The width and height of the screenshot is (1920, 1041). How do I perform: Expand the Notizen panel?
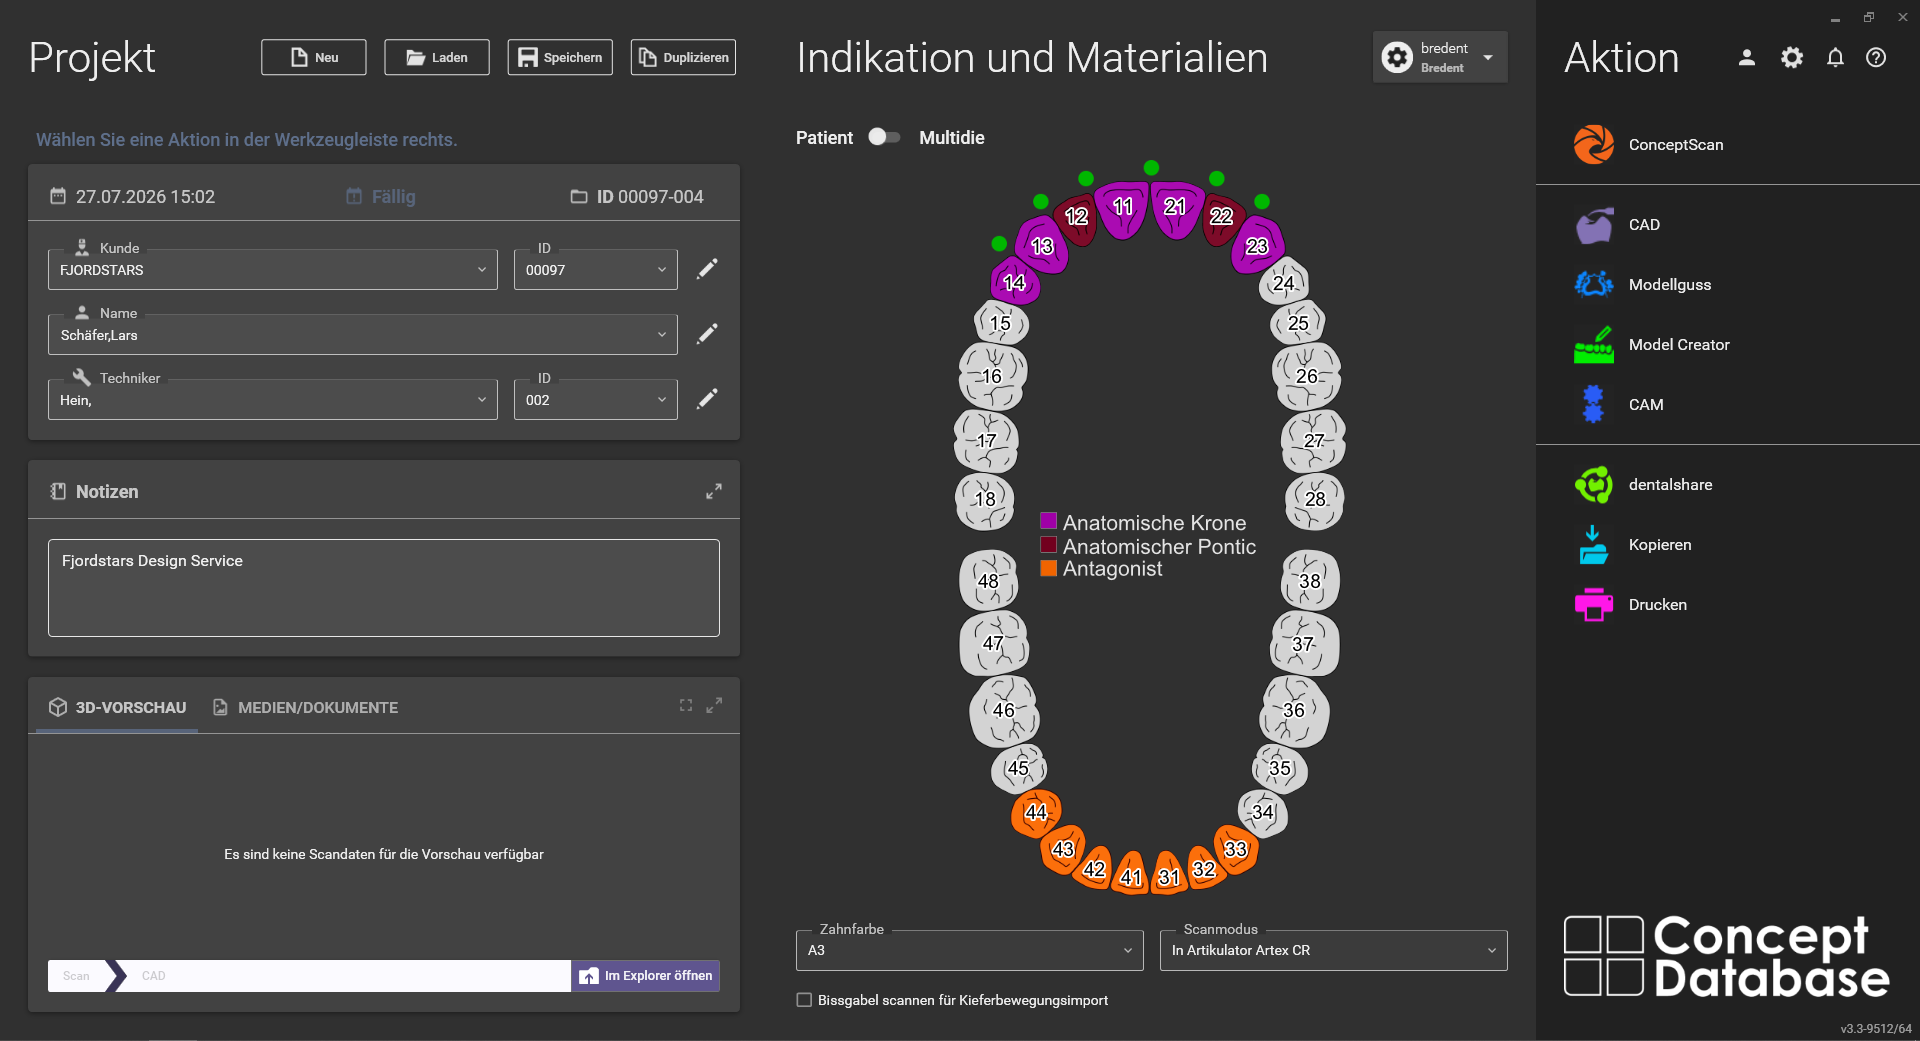tap(714, 492)
